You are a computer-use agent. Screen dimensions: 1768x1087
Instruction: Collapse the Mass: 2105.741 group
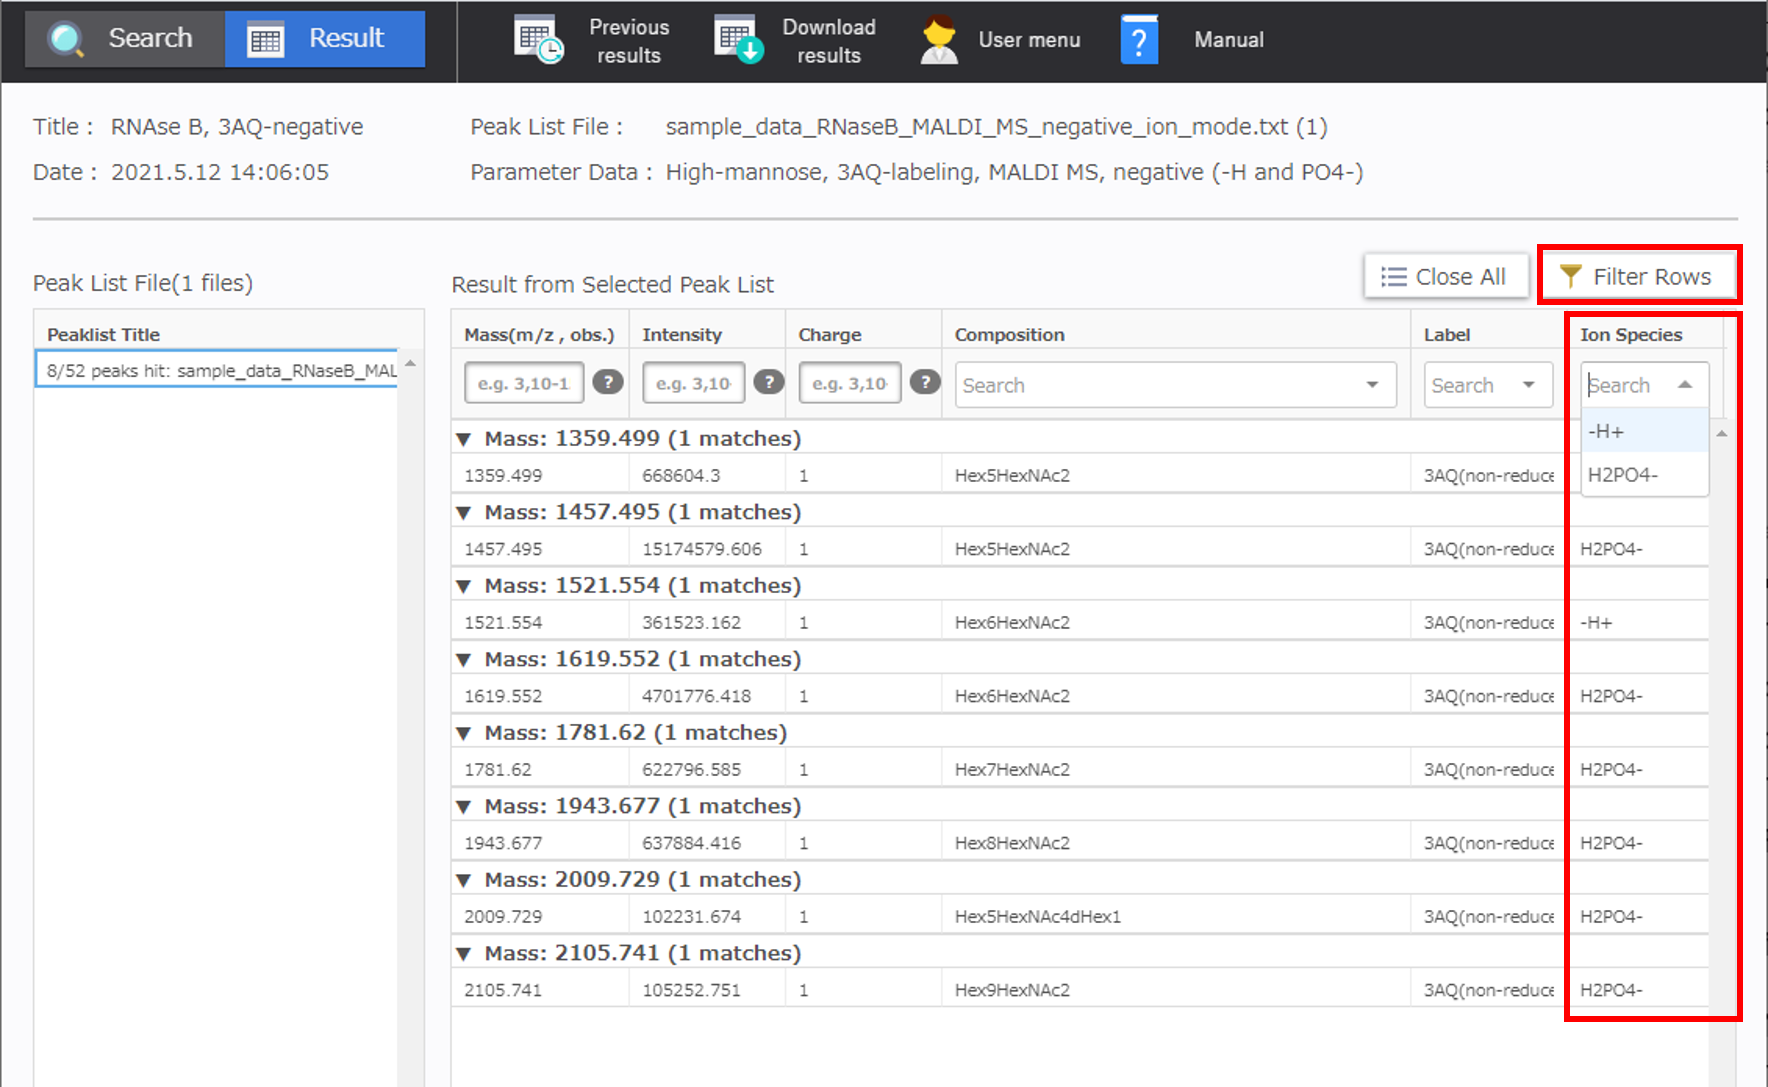point(464,954)
